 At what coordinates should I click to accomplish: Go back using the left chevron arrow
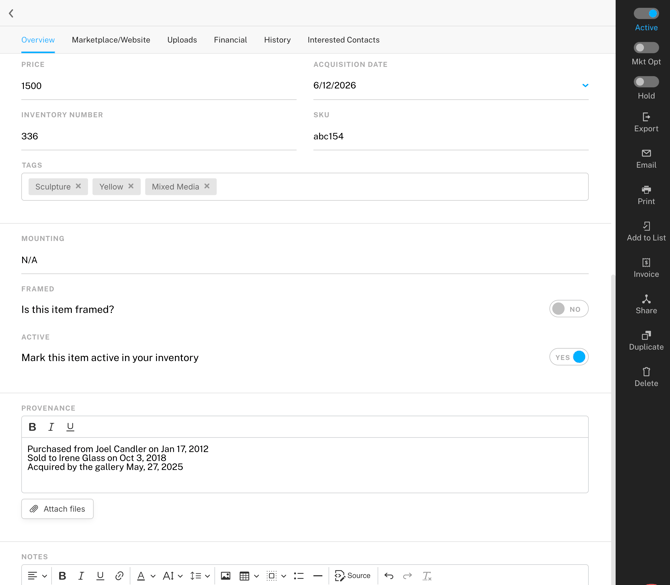[11, 13]
